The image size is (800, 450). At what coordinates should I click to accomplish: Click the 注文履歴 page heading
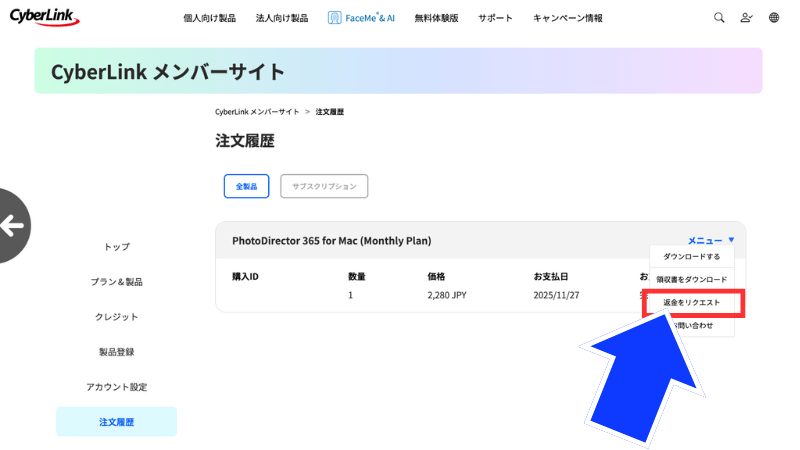[x=245, y=140]
